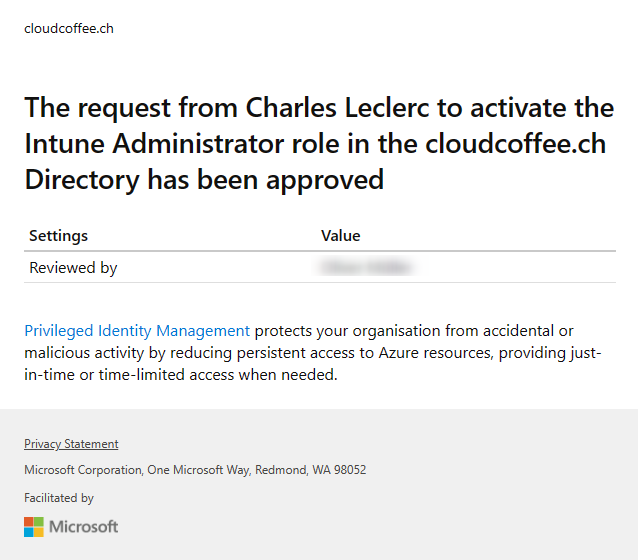Click the Microsoft wordmark in footer
The height and width of the screenshot is (560, 638).
point(83,527)
